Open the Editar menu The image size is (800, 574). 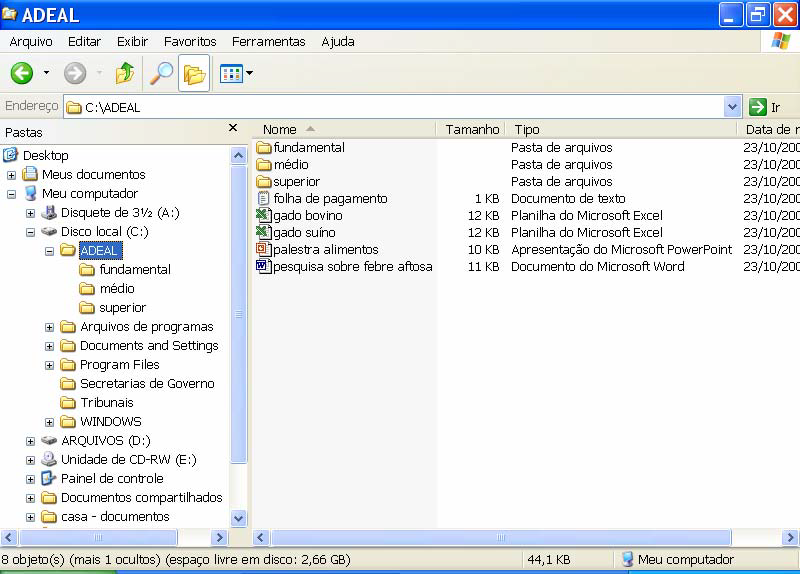[x=84, y=41]
